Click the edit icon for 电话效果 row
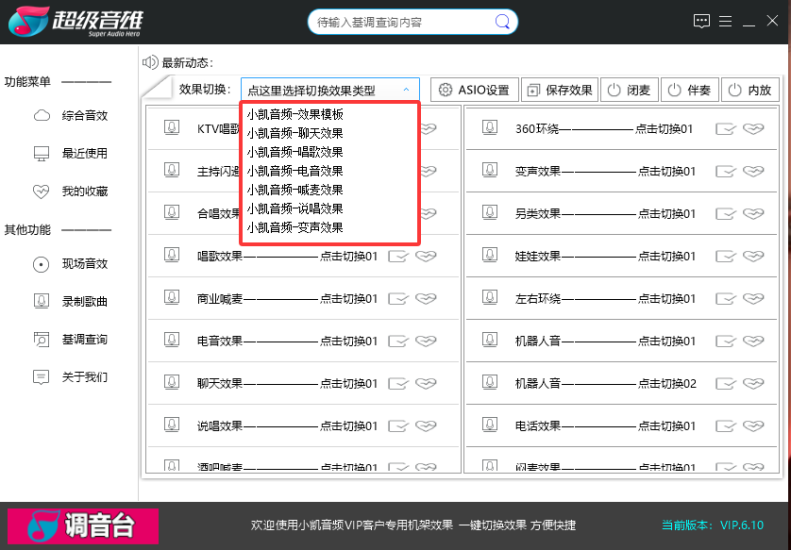 pos(725,426)
